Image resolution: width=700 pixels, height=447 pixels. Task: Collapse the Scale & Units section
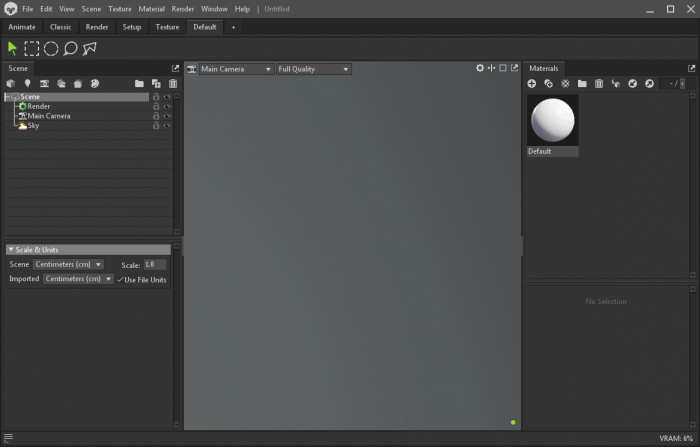pyautogui.click(x=11, y=250)
